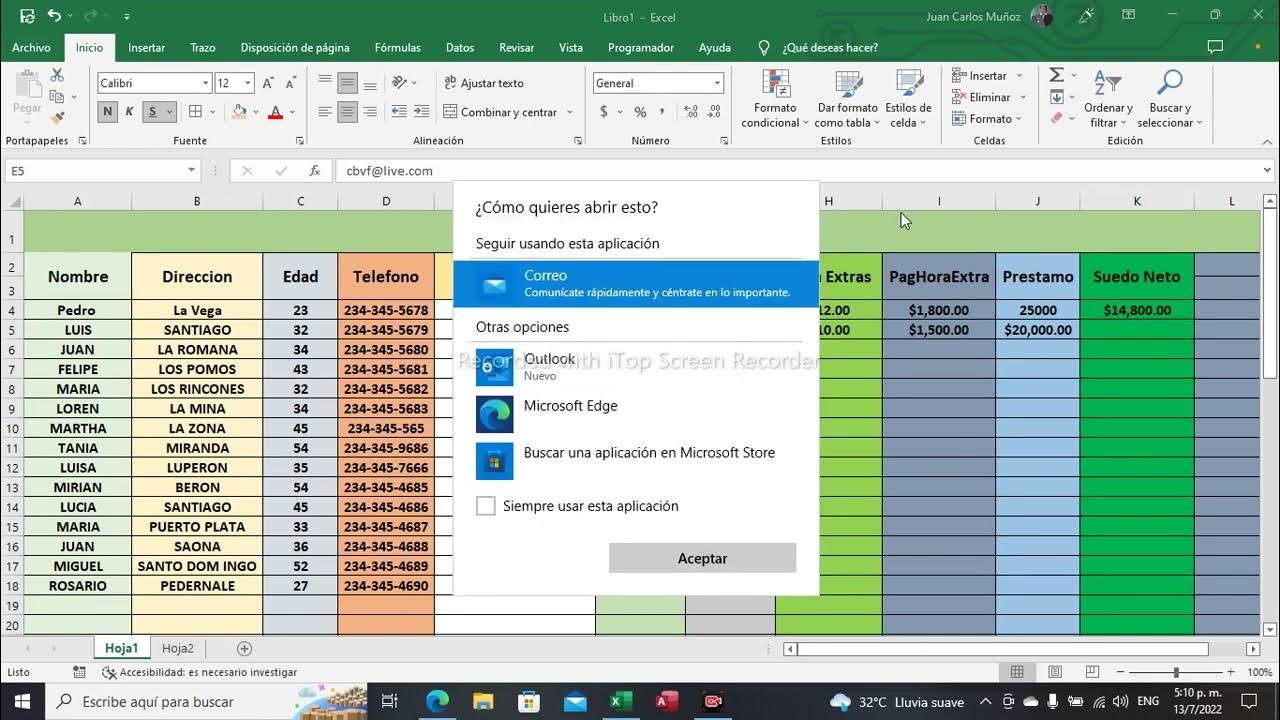Open Ordenar y filtrar
1280x720 pixels.
pyautogui.click(x=1108, y=99)
